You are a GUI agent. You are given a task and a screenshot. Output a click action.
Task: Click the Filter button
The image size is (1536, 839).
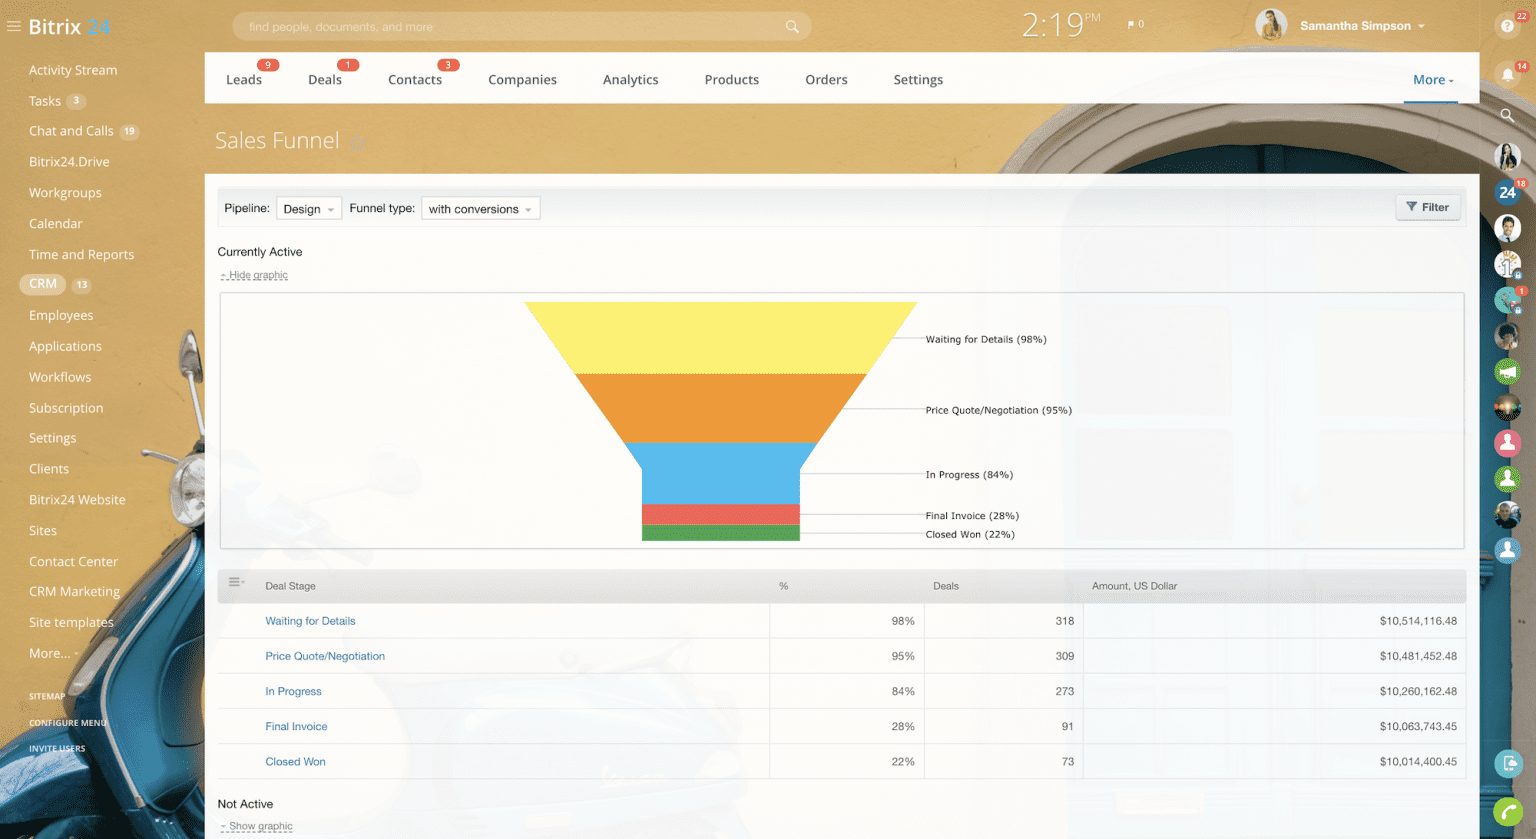pyautogui.click(x=1427, y=207)
